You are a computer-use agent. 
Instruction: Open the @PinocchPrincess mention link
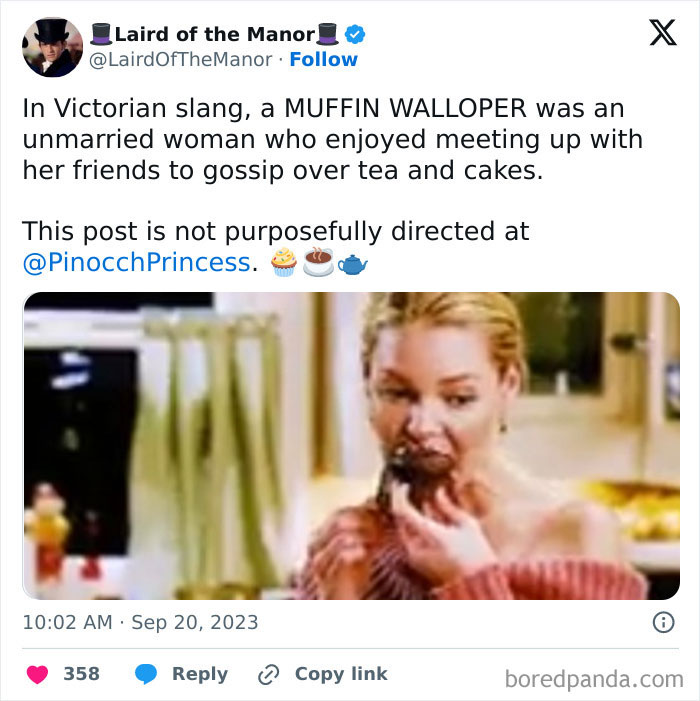tap(136, 262)
